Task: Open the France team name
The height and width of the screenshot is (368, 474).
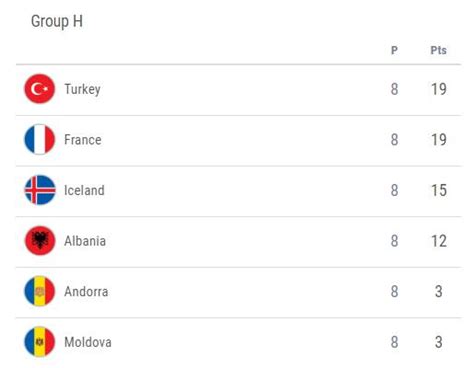Action: [x=83, y=140]
